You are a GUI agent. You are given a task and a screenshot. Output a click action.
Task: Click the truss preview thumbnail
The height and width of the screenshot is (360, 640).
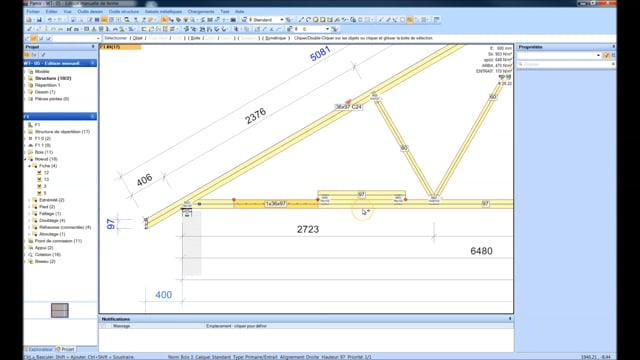click(60, 311)
